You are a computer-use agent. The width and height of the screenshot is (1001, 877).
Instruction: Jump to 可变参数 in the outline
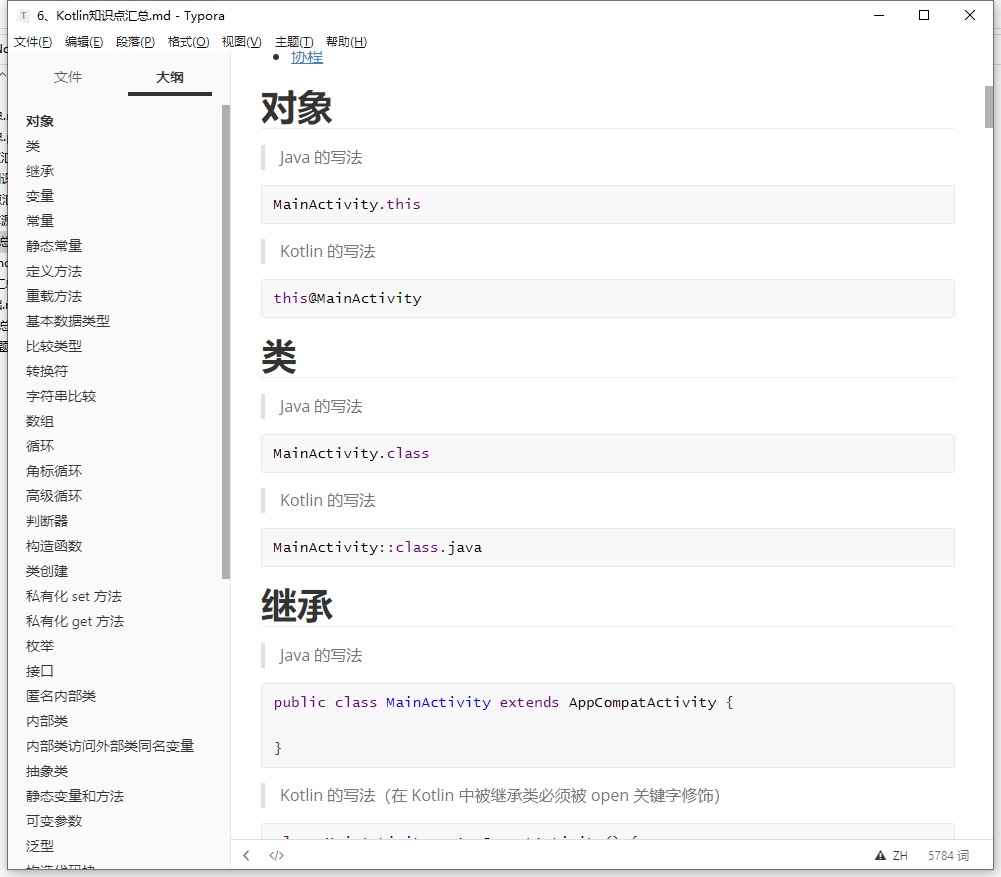(54, 821)
